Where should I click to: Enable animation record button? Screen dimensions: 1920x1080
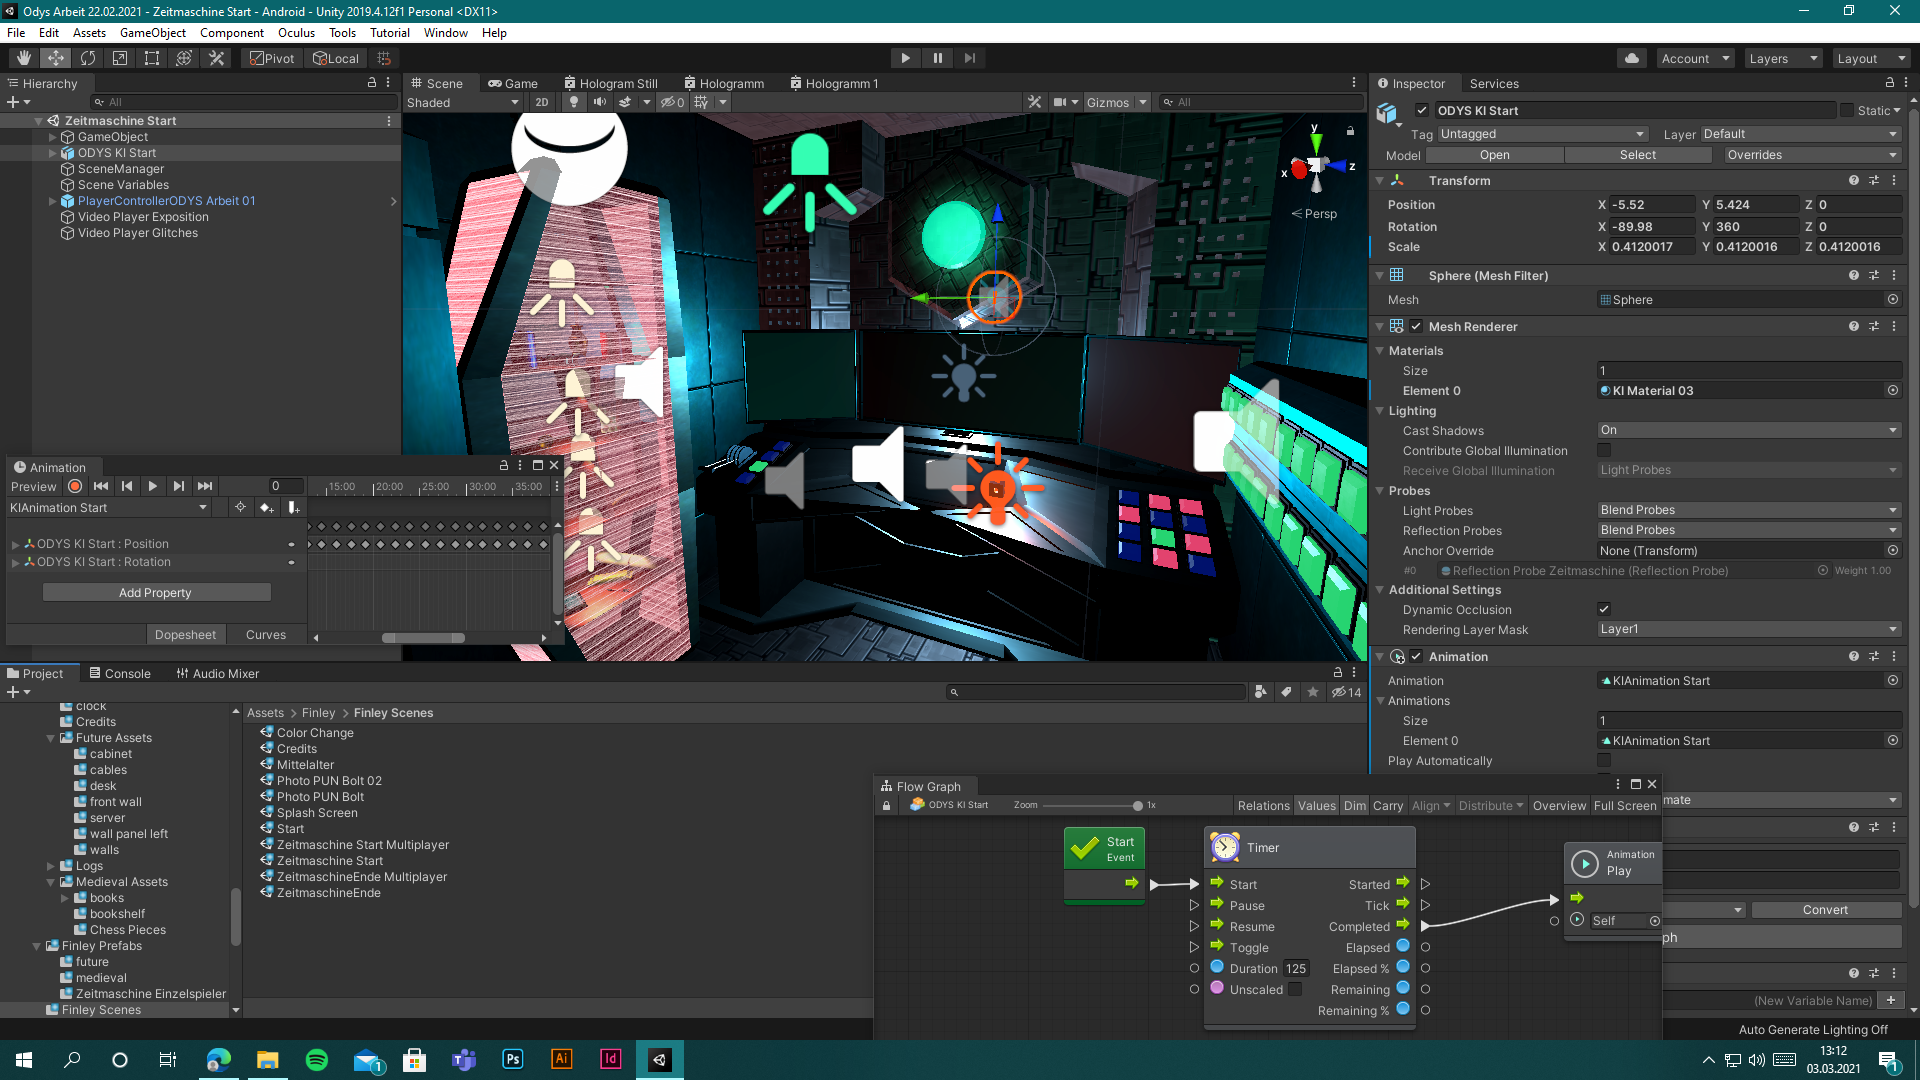(x=75, y=486)
